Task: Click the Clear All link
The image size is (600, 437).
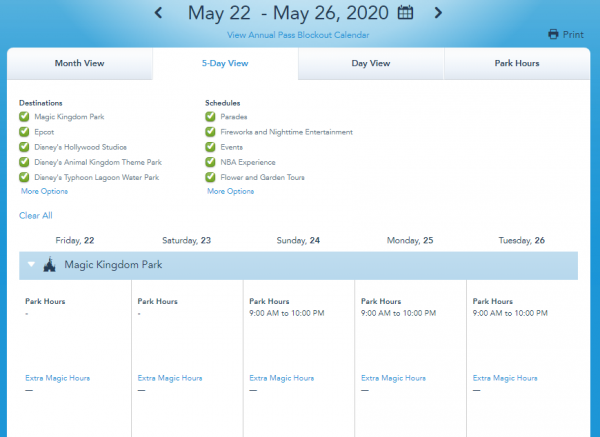Action: tap(36, 215)
